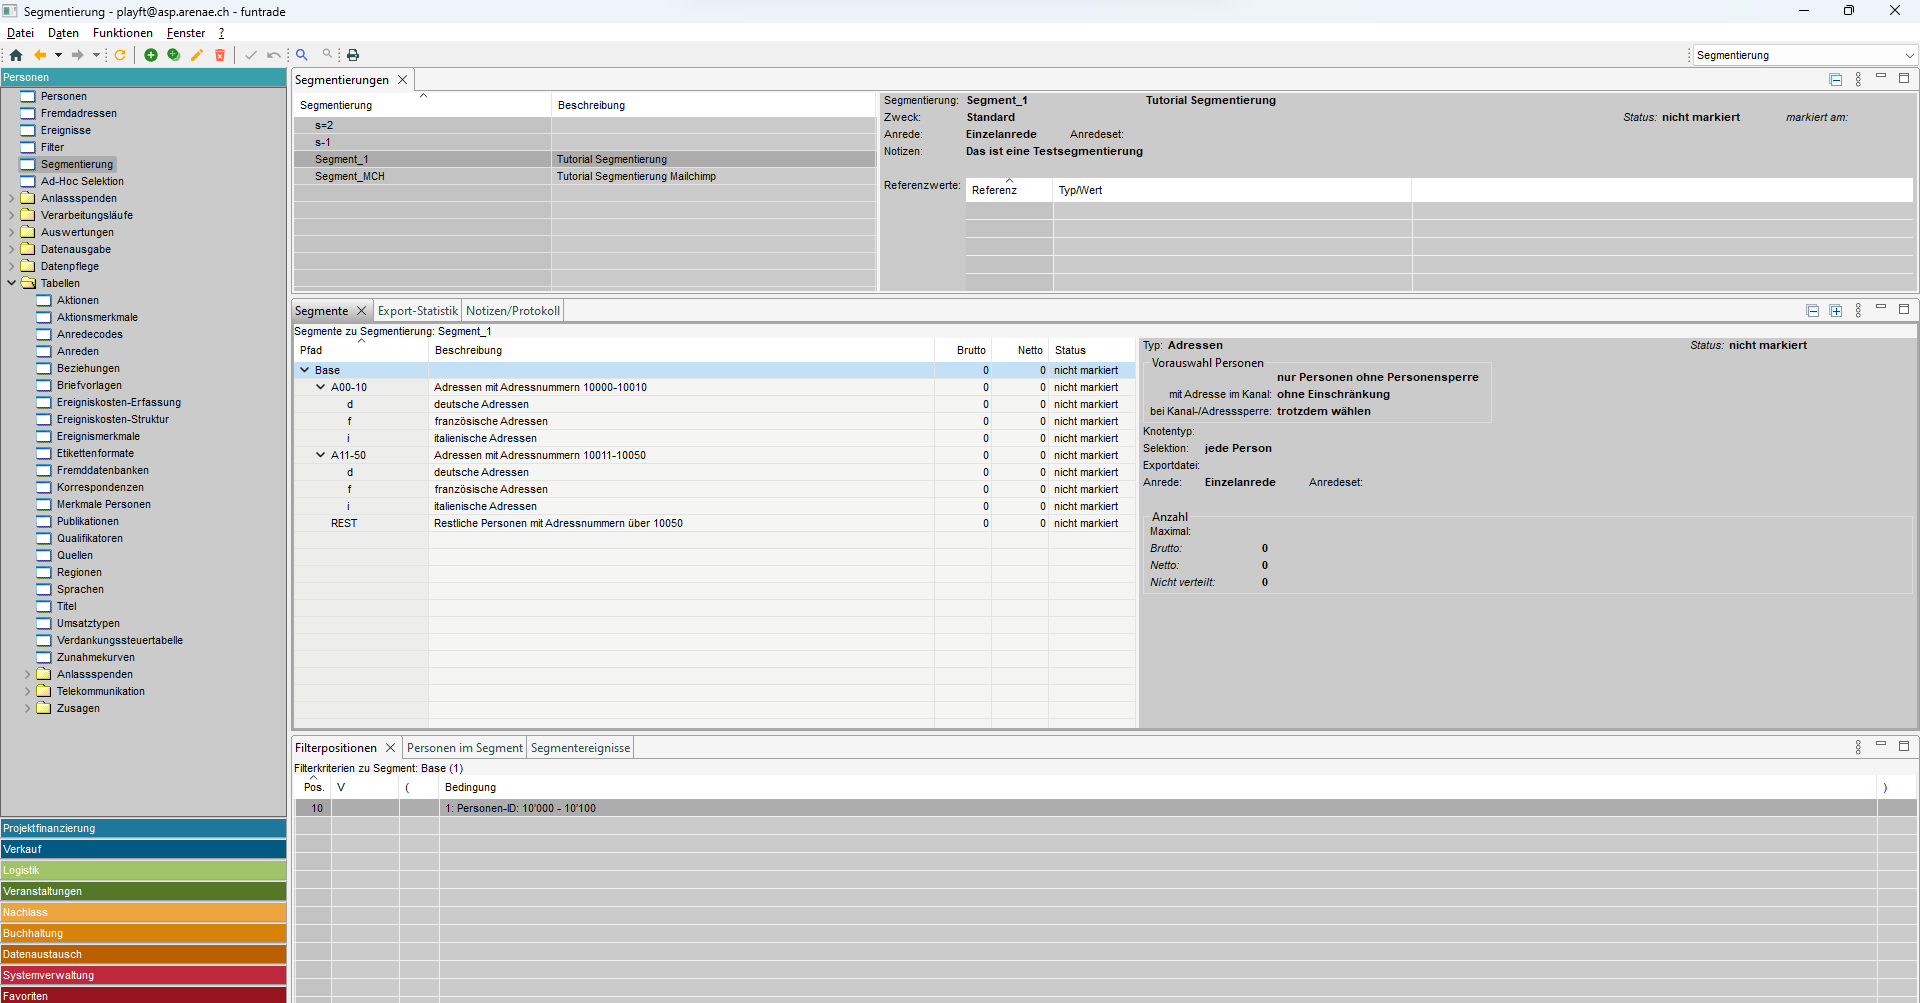Image resolution: width=1920 pixels, height=1003 pixels.
Task: Open Ad-Hoc Selektion in the tree
Action: click(x=82, y=181)
